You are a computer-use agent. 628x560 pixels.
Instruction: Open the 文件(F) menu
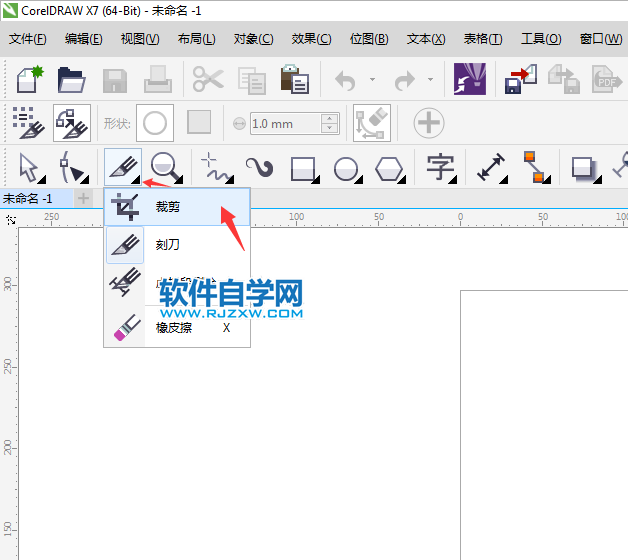(28, 39)
